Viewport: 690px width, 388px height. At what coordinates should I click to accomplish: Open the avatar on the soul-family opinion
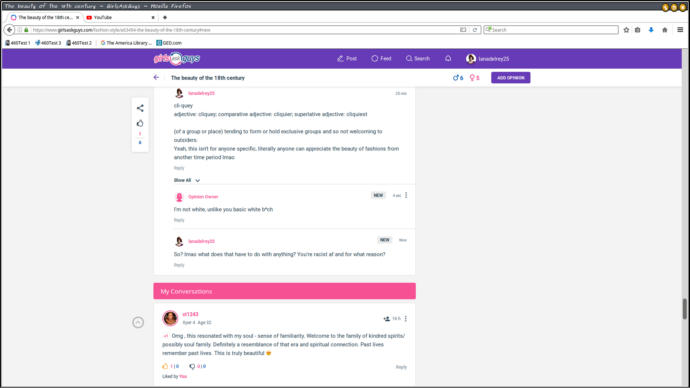tap(170, 318)
